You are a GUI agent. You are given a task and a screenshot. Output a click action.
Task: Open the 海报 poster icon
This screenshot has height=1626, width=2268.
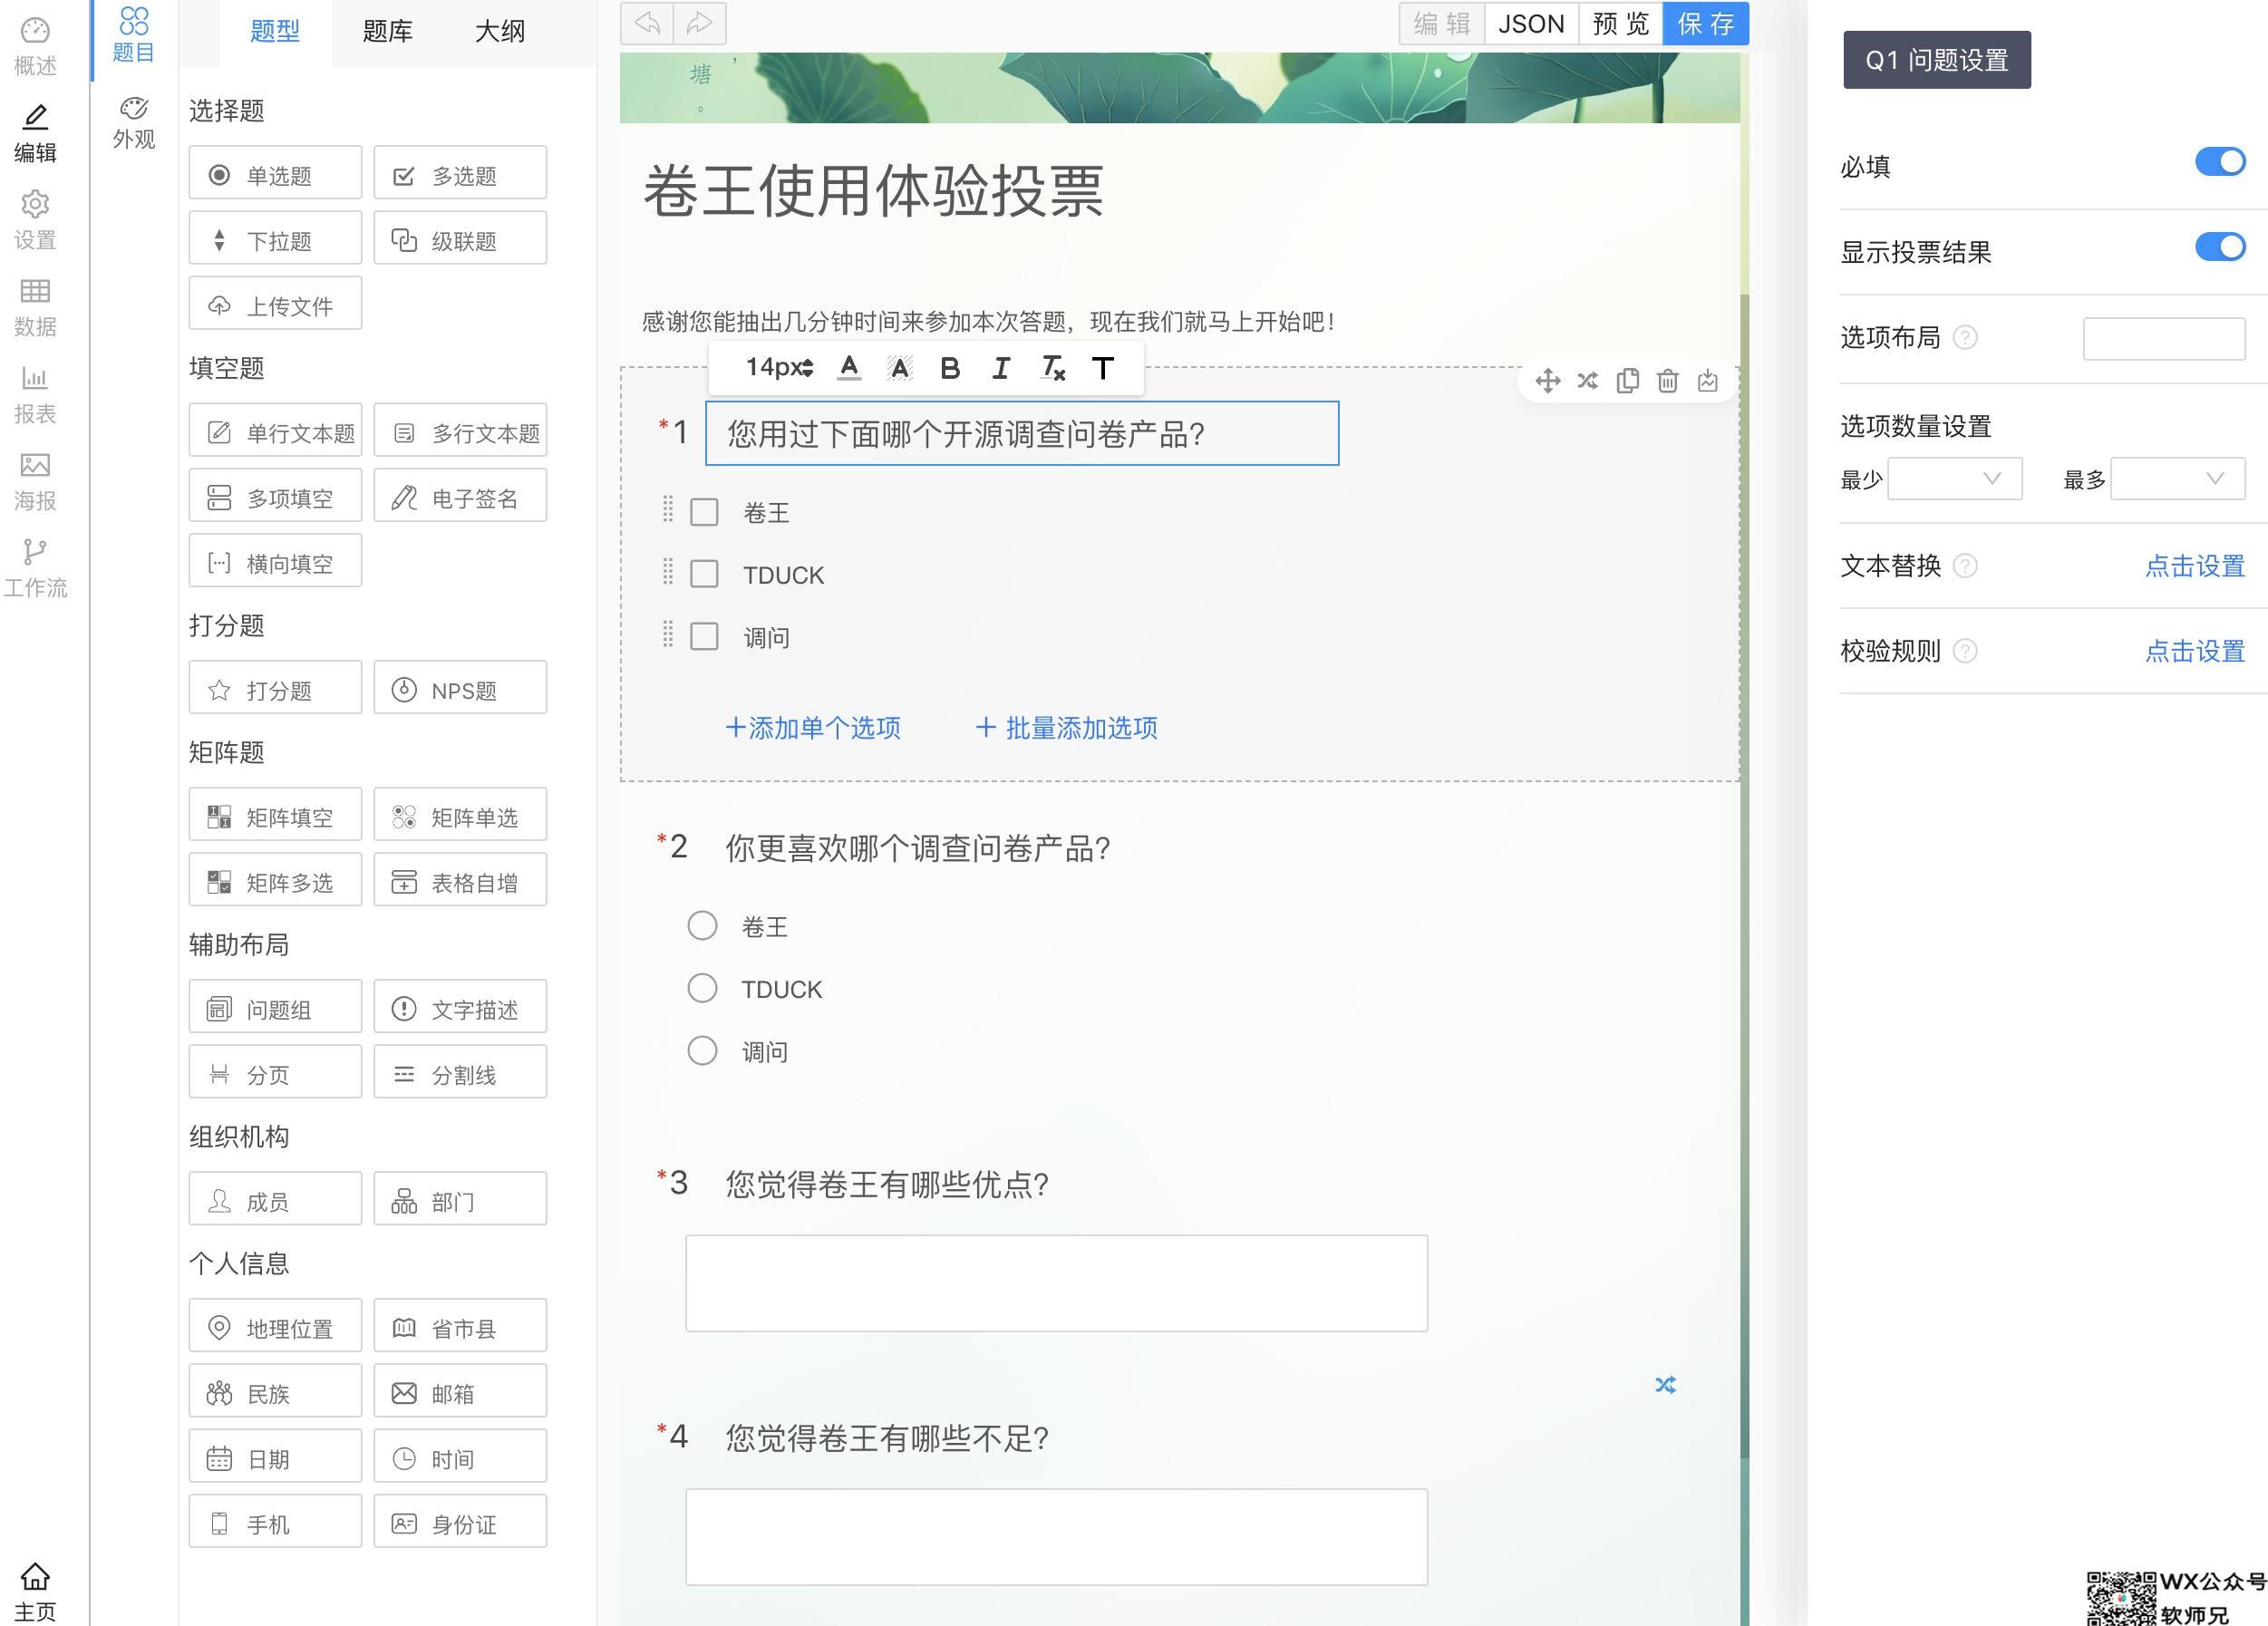tap(35, 481)
